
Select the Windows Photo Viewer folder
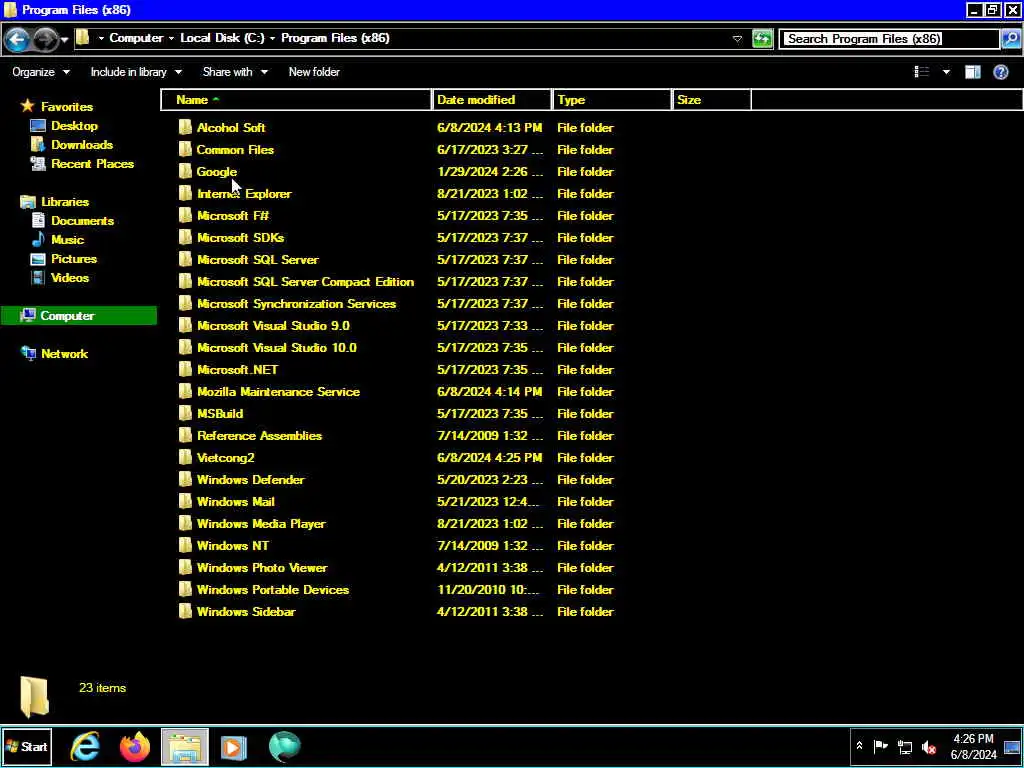pos(262,568)
